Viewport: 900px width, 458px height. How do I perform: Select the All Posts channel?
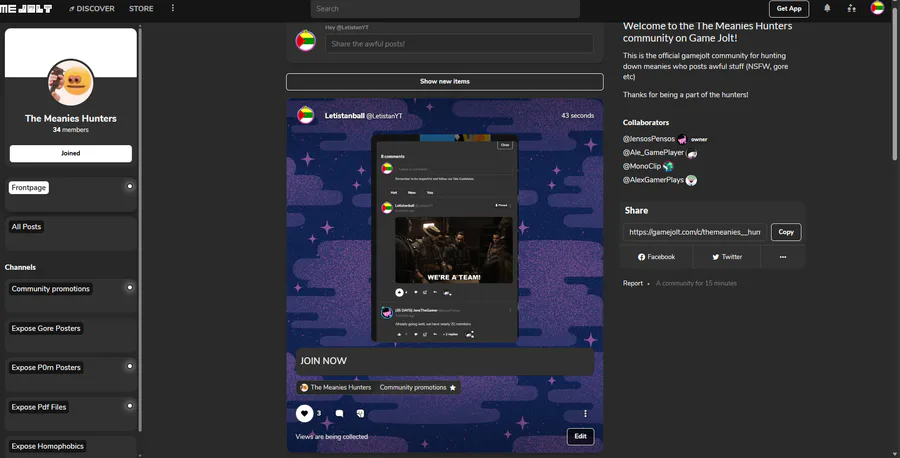(x=26, y=227)
